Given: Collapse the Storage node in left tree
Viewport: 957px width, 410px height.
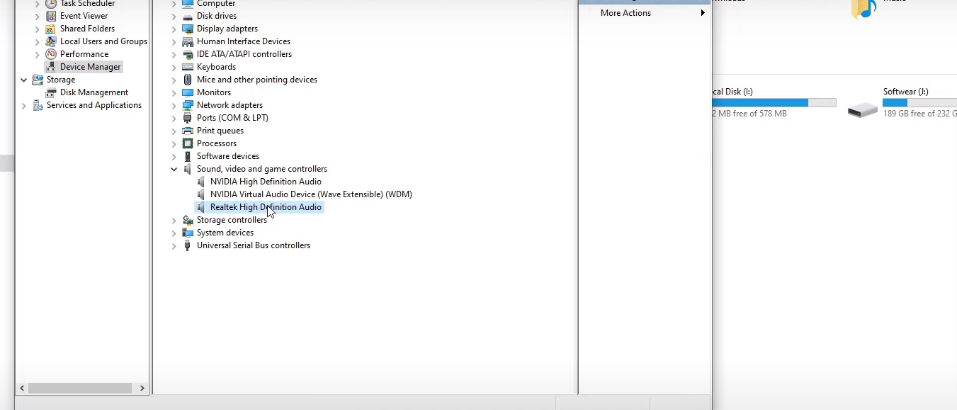Looking at the screenshot, I should point(24,80).
